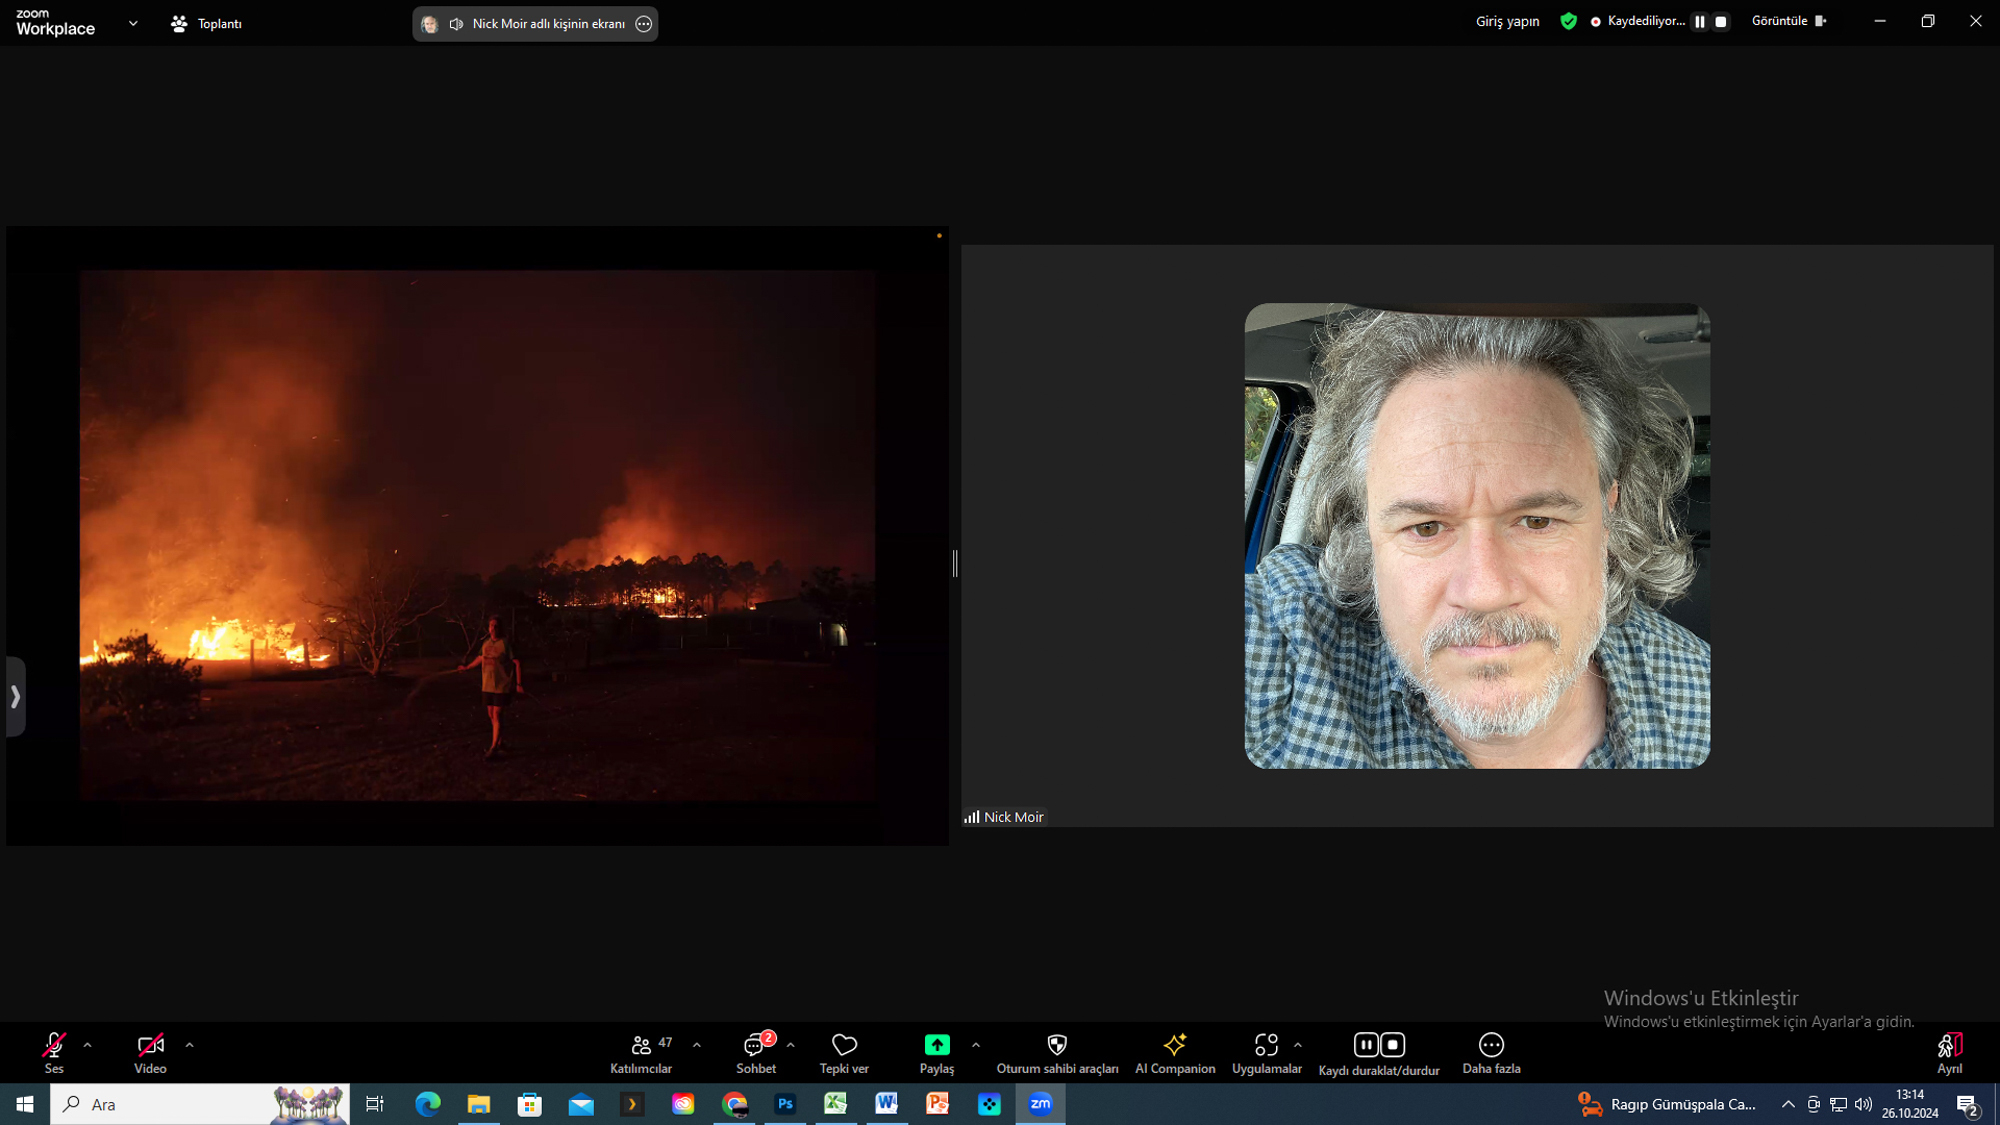Expand video options arrow next to Video
The width and height of the screenshot is (2000, 1125).
pos(189,1045)
